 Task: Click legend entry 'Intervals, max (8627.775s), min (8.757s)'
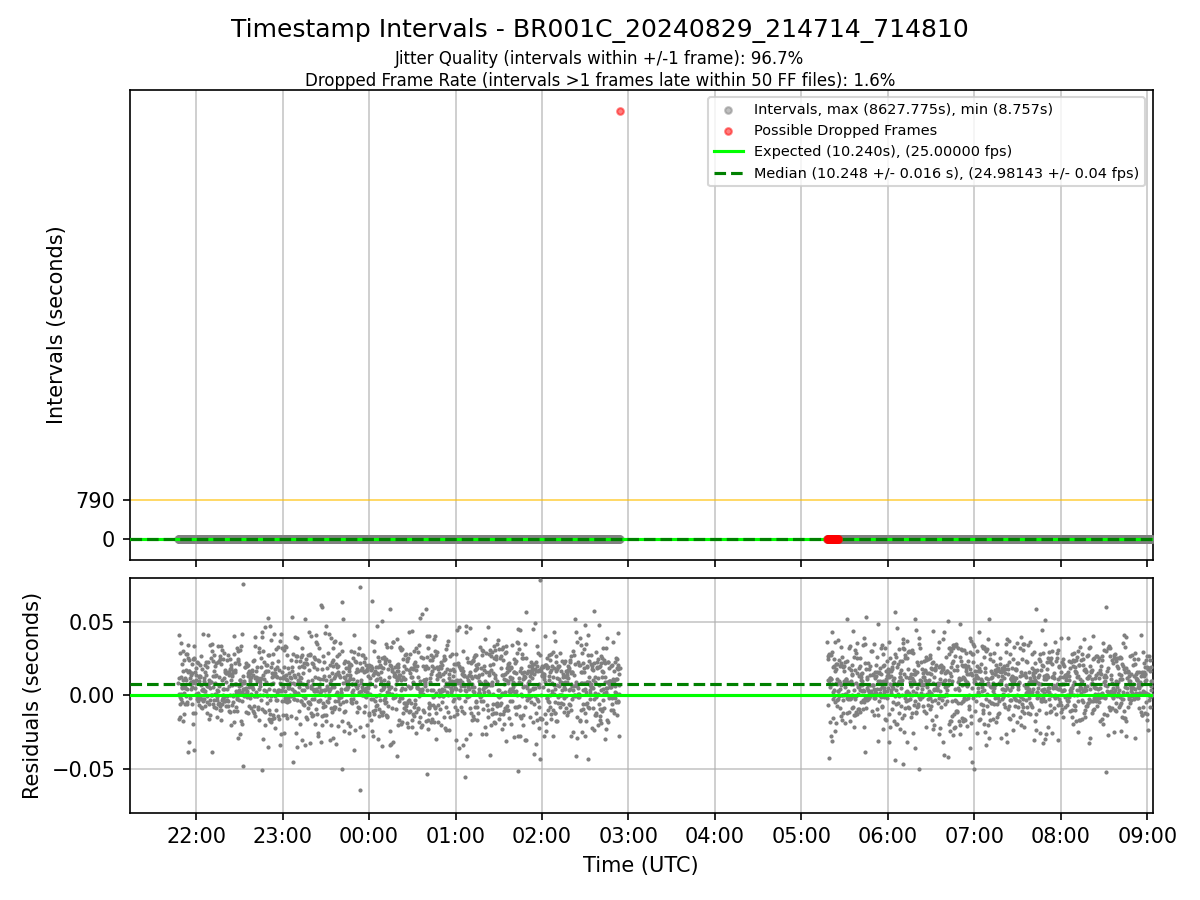[903, 109]
